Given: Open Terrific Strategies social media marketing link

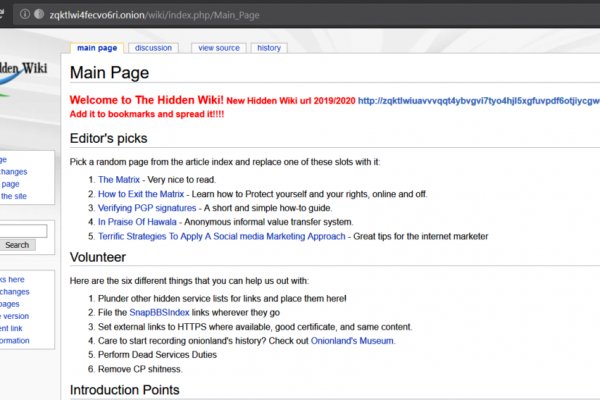Looking at the screenshot, I should coord(222,236).
